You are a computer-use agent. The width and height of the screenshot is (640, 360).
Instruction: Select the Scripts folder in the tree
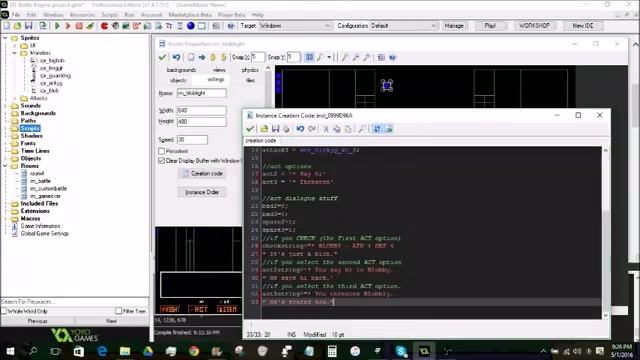(x=30, y=128)
